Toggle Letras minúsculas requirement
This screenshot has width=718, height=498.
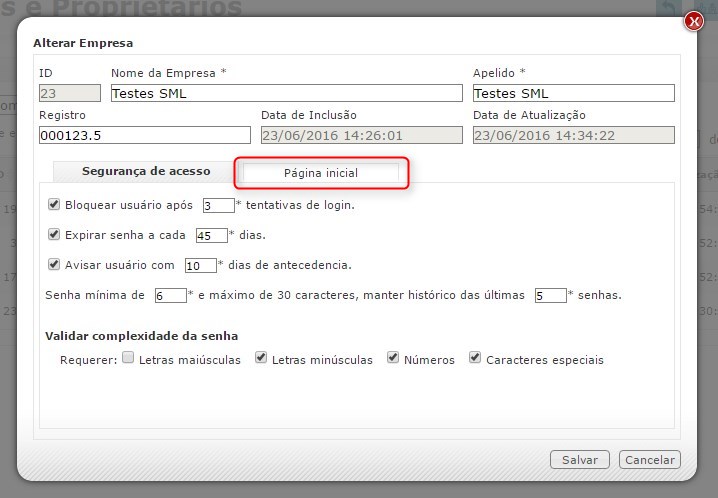point(261,358)
